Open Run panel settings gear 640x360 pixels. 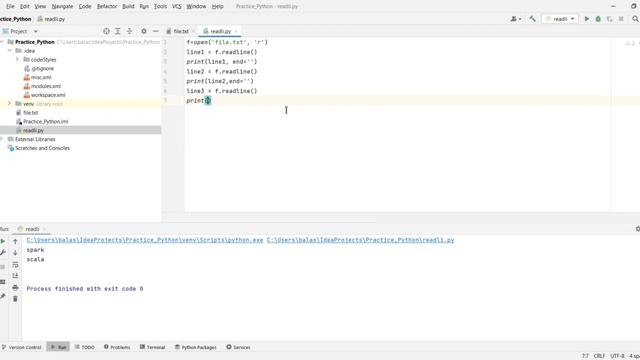pos(638,229)
